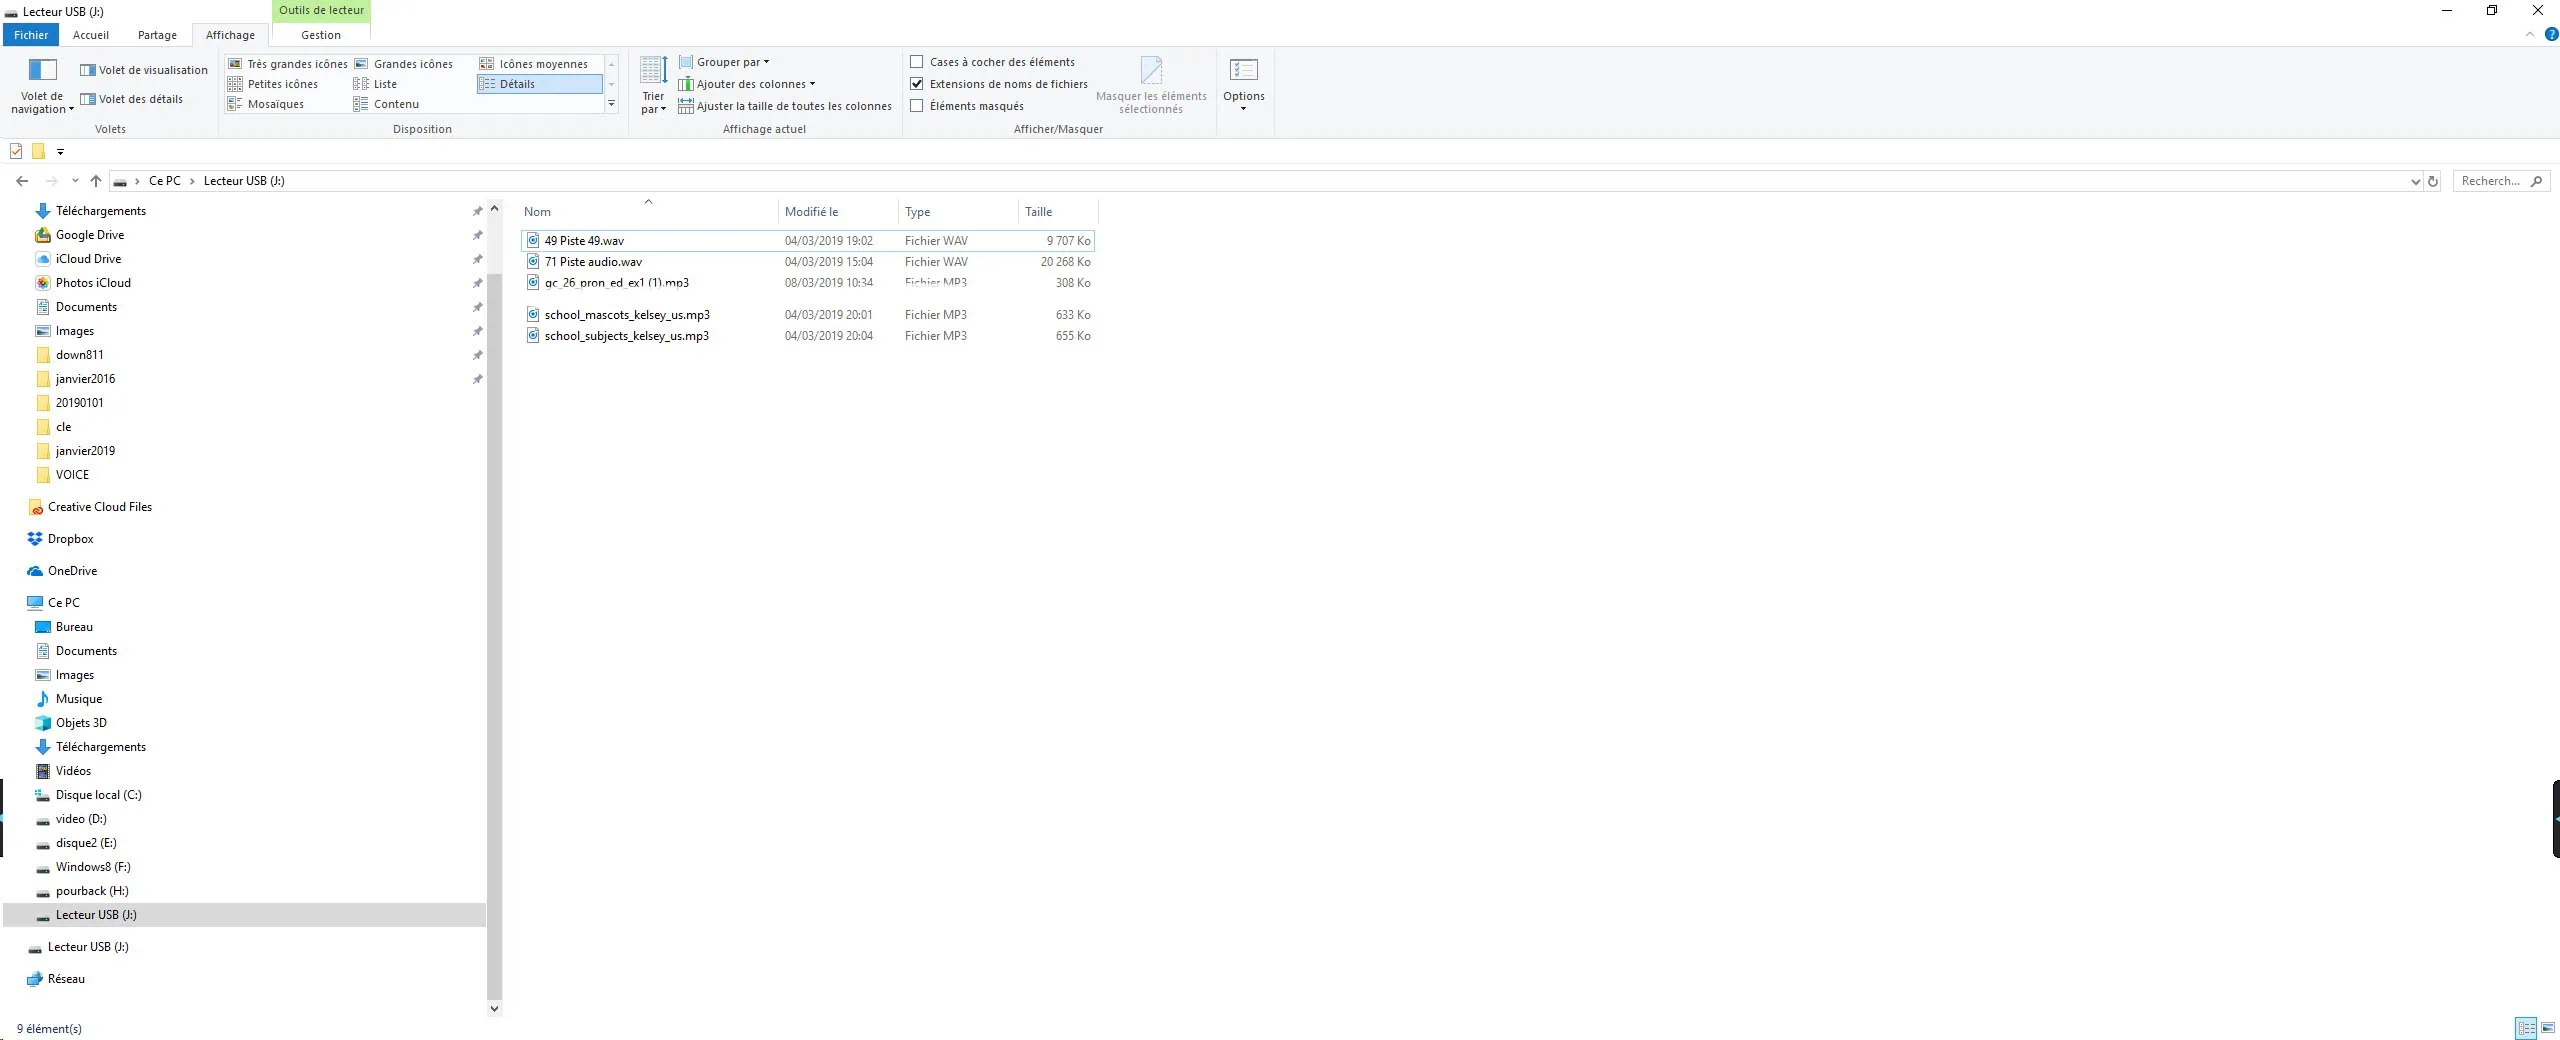Open the Fichier menu tab

click(x=31, y=35)
